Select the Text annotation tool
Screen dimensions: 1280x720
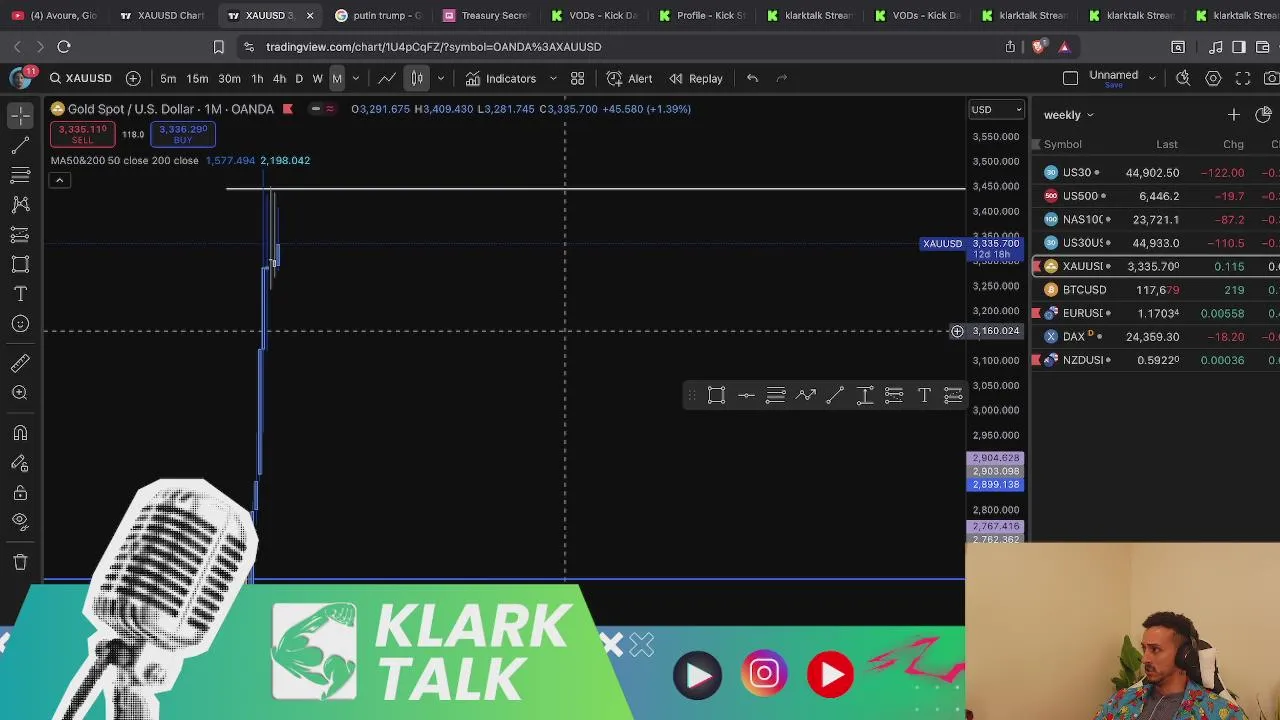tap(20, 294)
